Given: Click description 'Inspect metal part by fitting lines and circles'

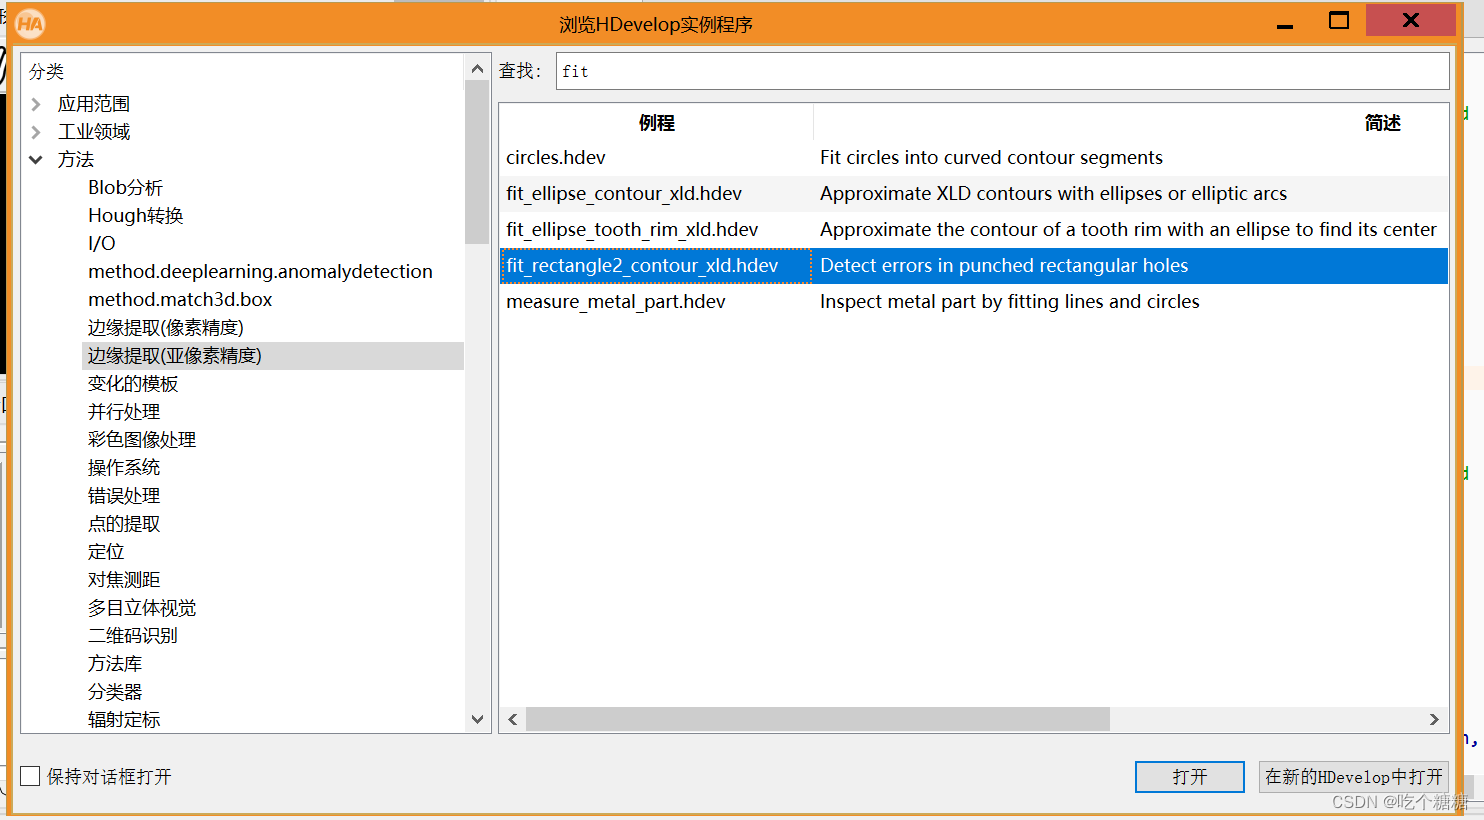Looking at the screenshot, I should (1009, 302).
